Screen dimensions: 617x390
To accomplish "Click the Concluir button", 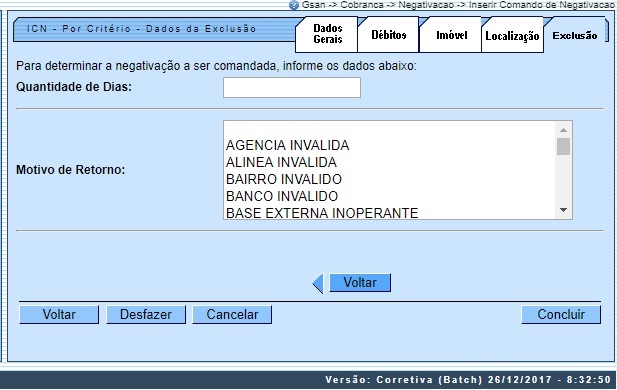I will [x=561, y=314].
